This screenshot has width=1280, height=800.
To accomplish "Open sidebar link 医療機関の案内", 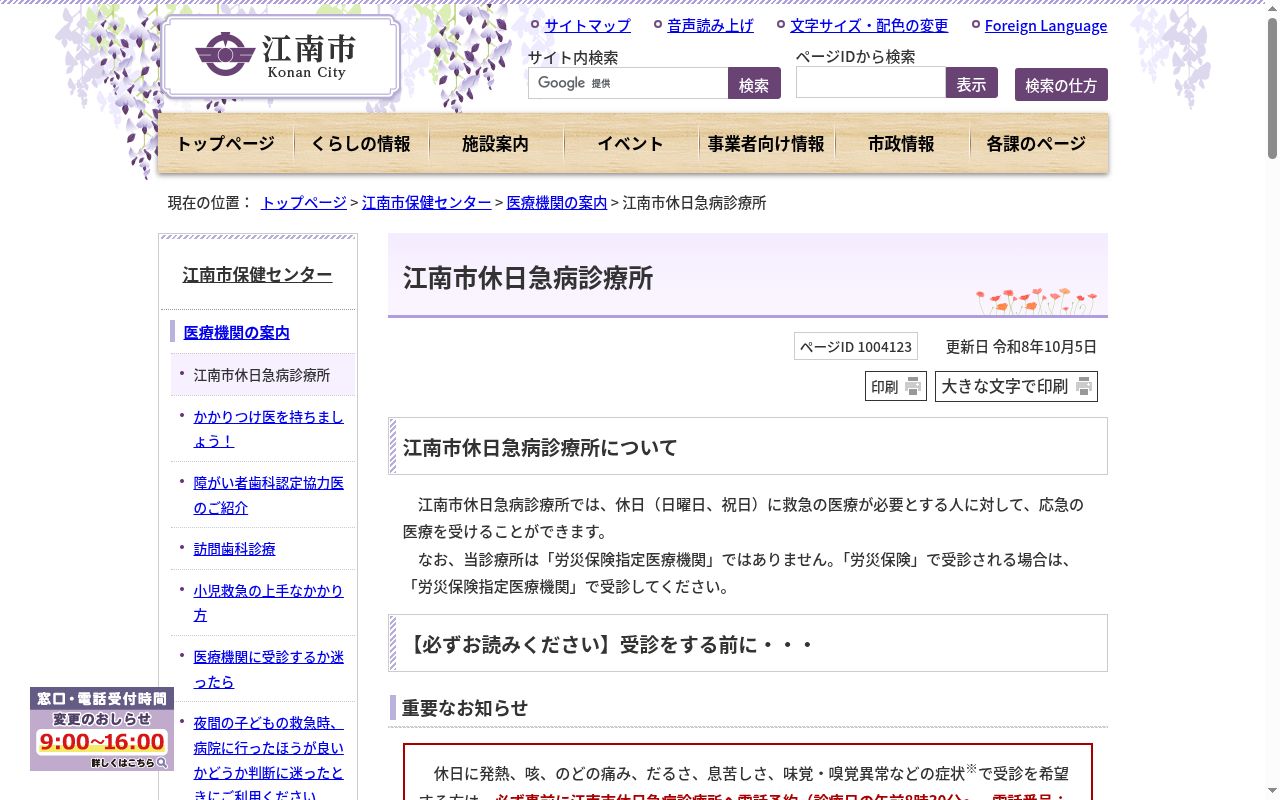I will click(x=236, y=332).
